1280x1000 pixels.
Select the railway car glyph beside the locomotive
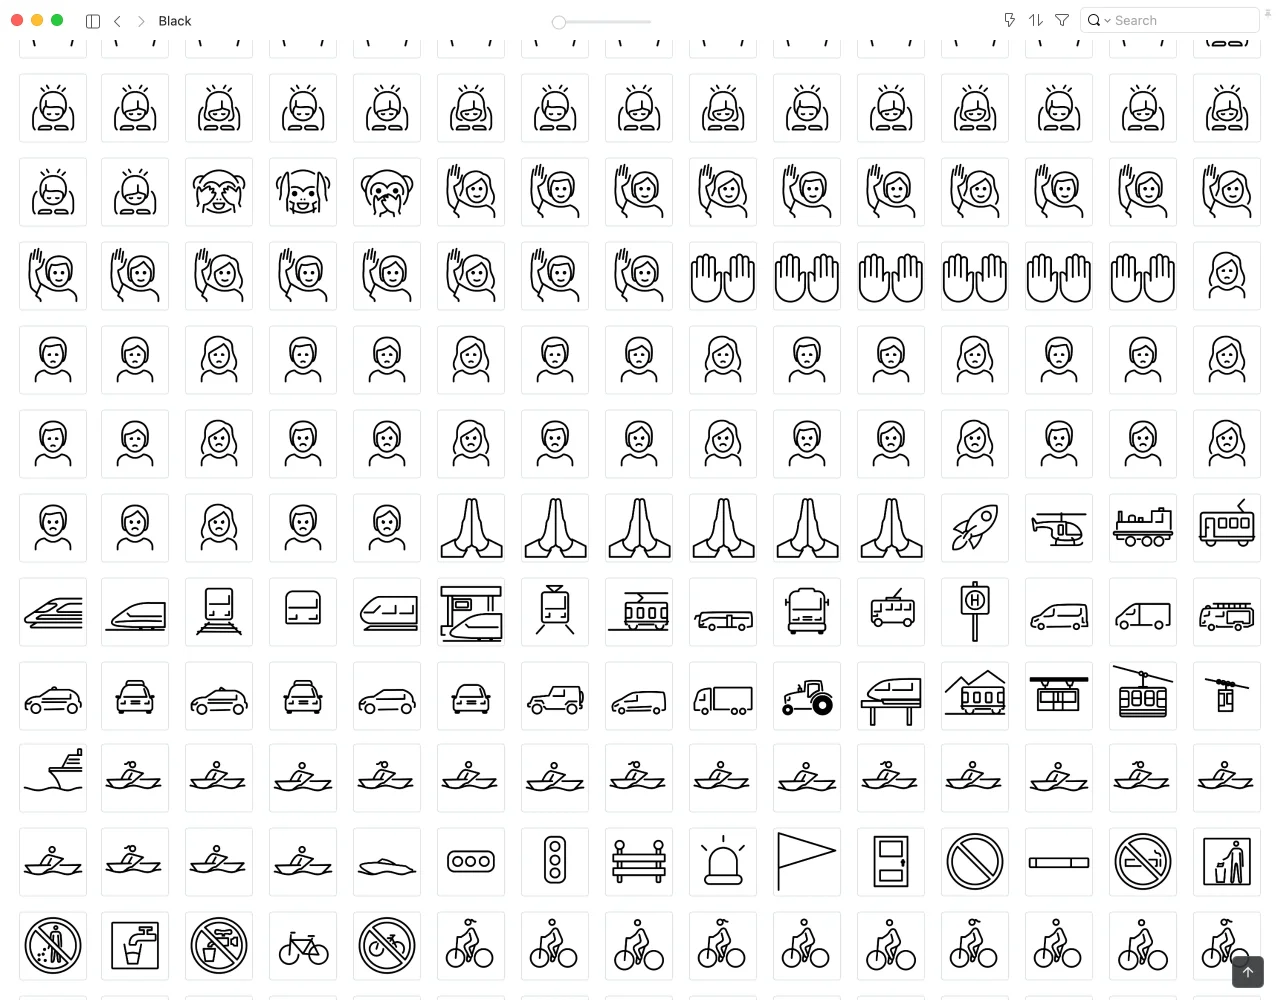(1227, 528)
